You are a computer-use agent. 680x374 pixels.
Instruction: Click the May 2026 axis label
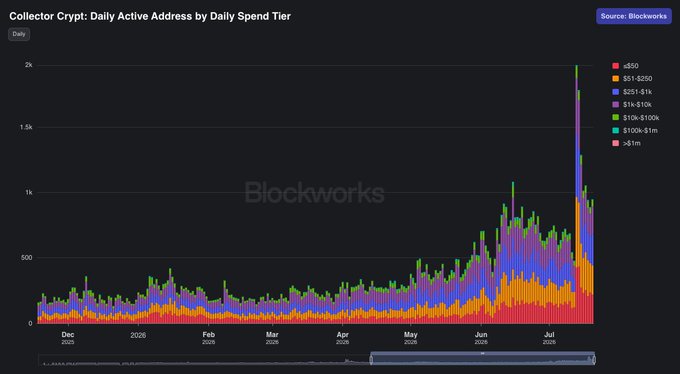point(411,338)
